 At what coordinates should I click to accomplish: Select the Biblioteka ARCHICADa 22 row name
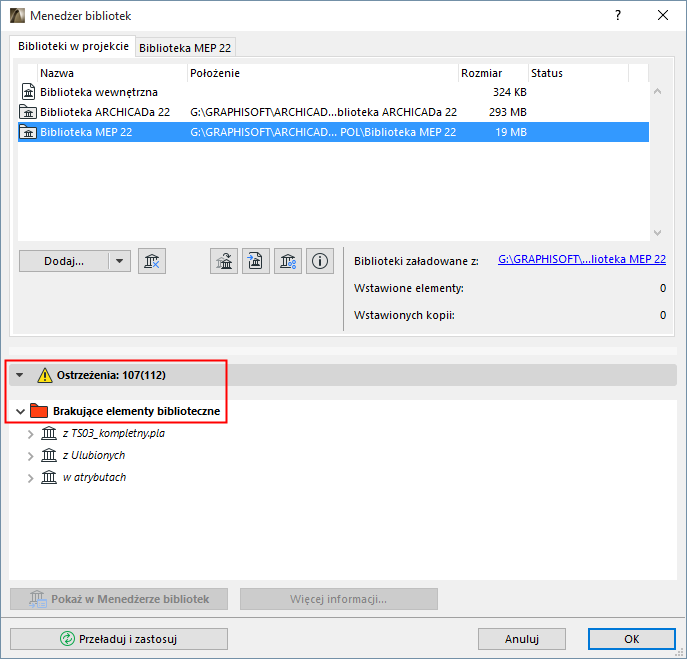click(105, 112)
